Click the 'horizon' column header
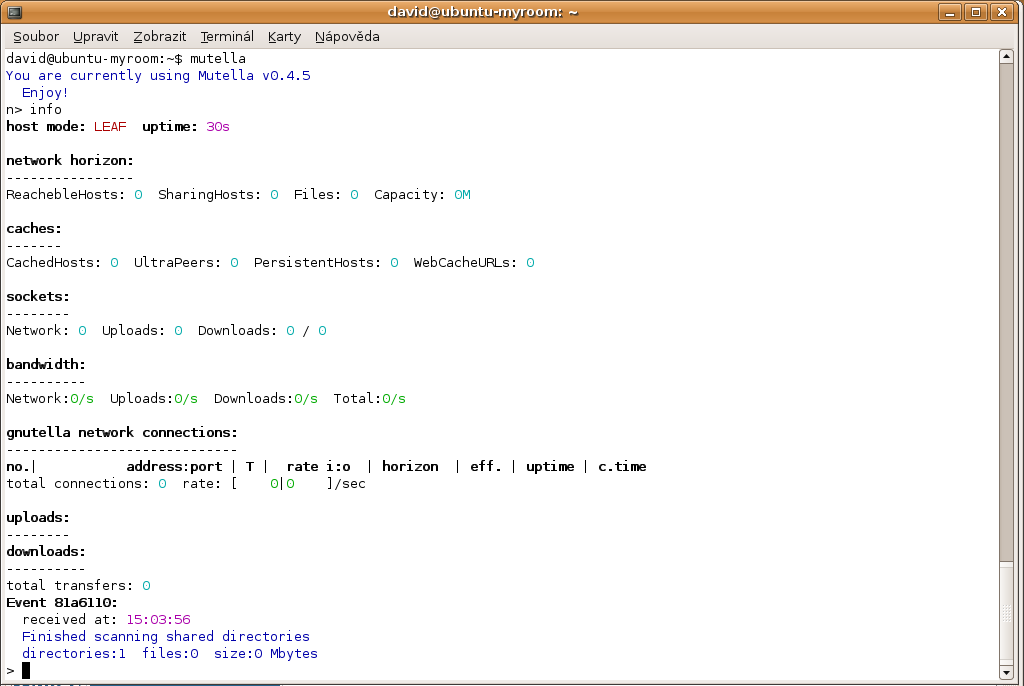Image resolution: width=1024 pixels, height=686 pixels. pos(410,466)
